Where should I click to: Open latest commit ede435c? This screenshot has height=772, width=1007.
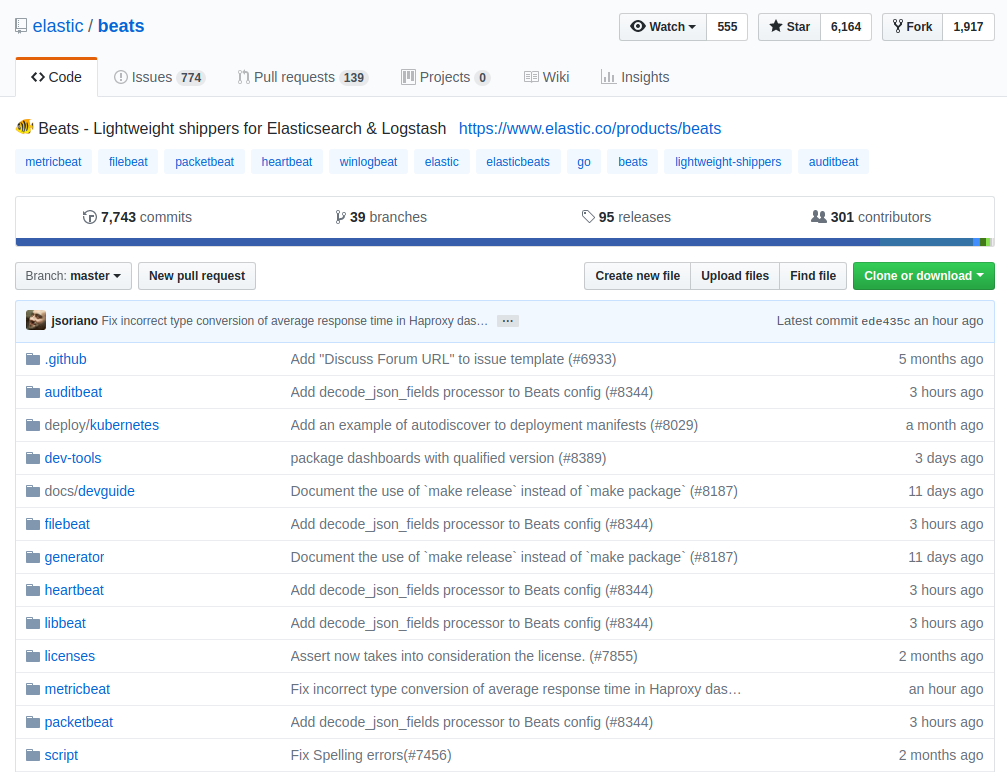coord(886,321)
